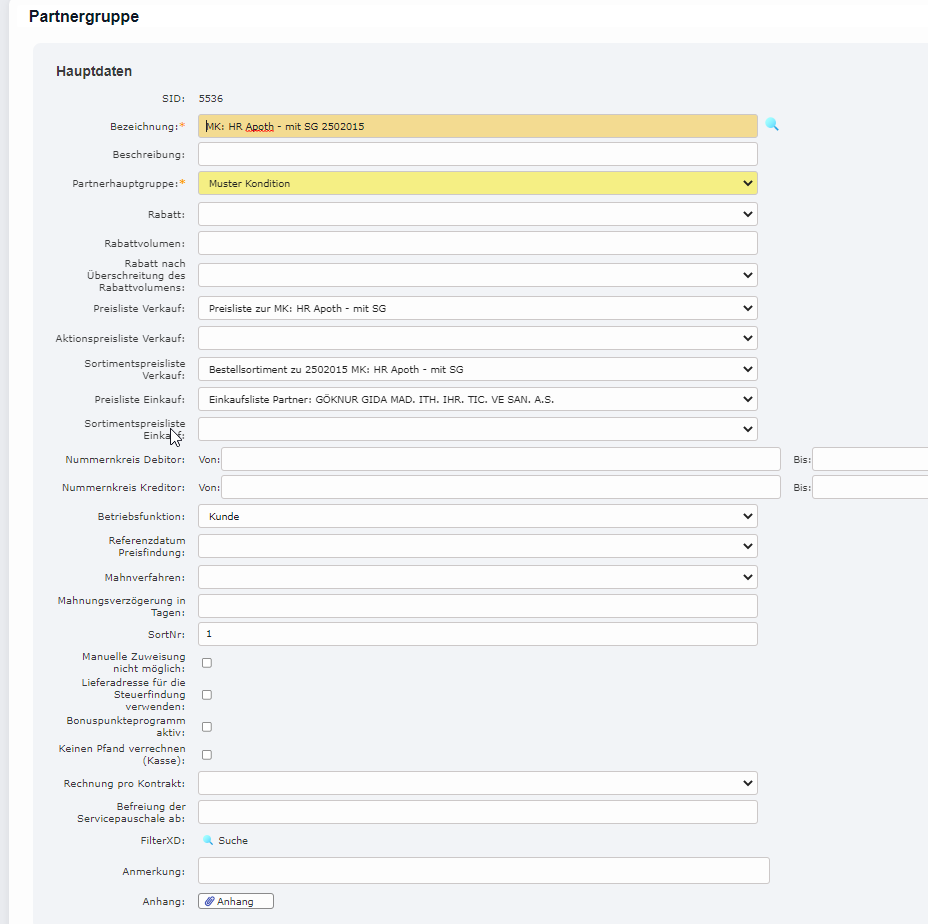The height and width of the screenshot is (924, 928).
Task: Click the Suche link beside FilterXD
Action: [x=233, y=841]
